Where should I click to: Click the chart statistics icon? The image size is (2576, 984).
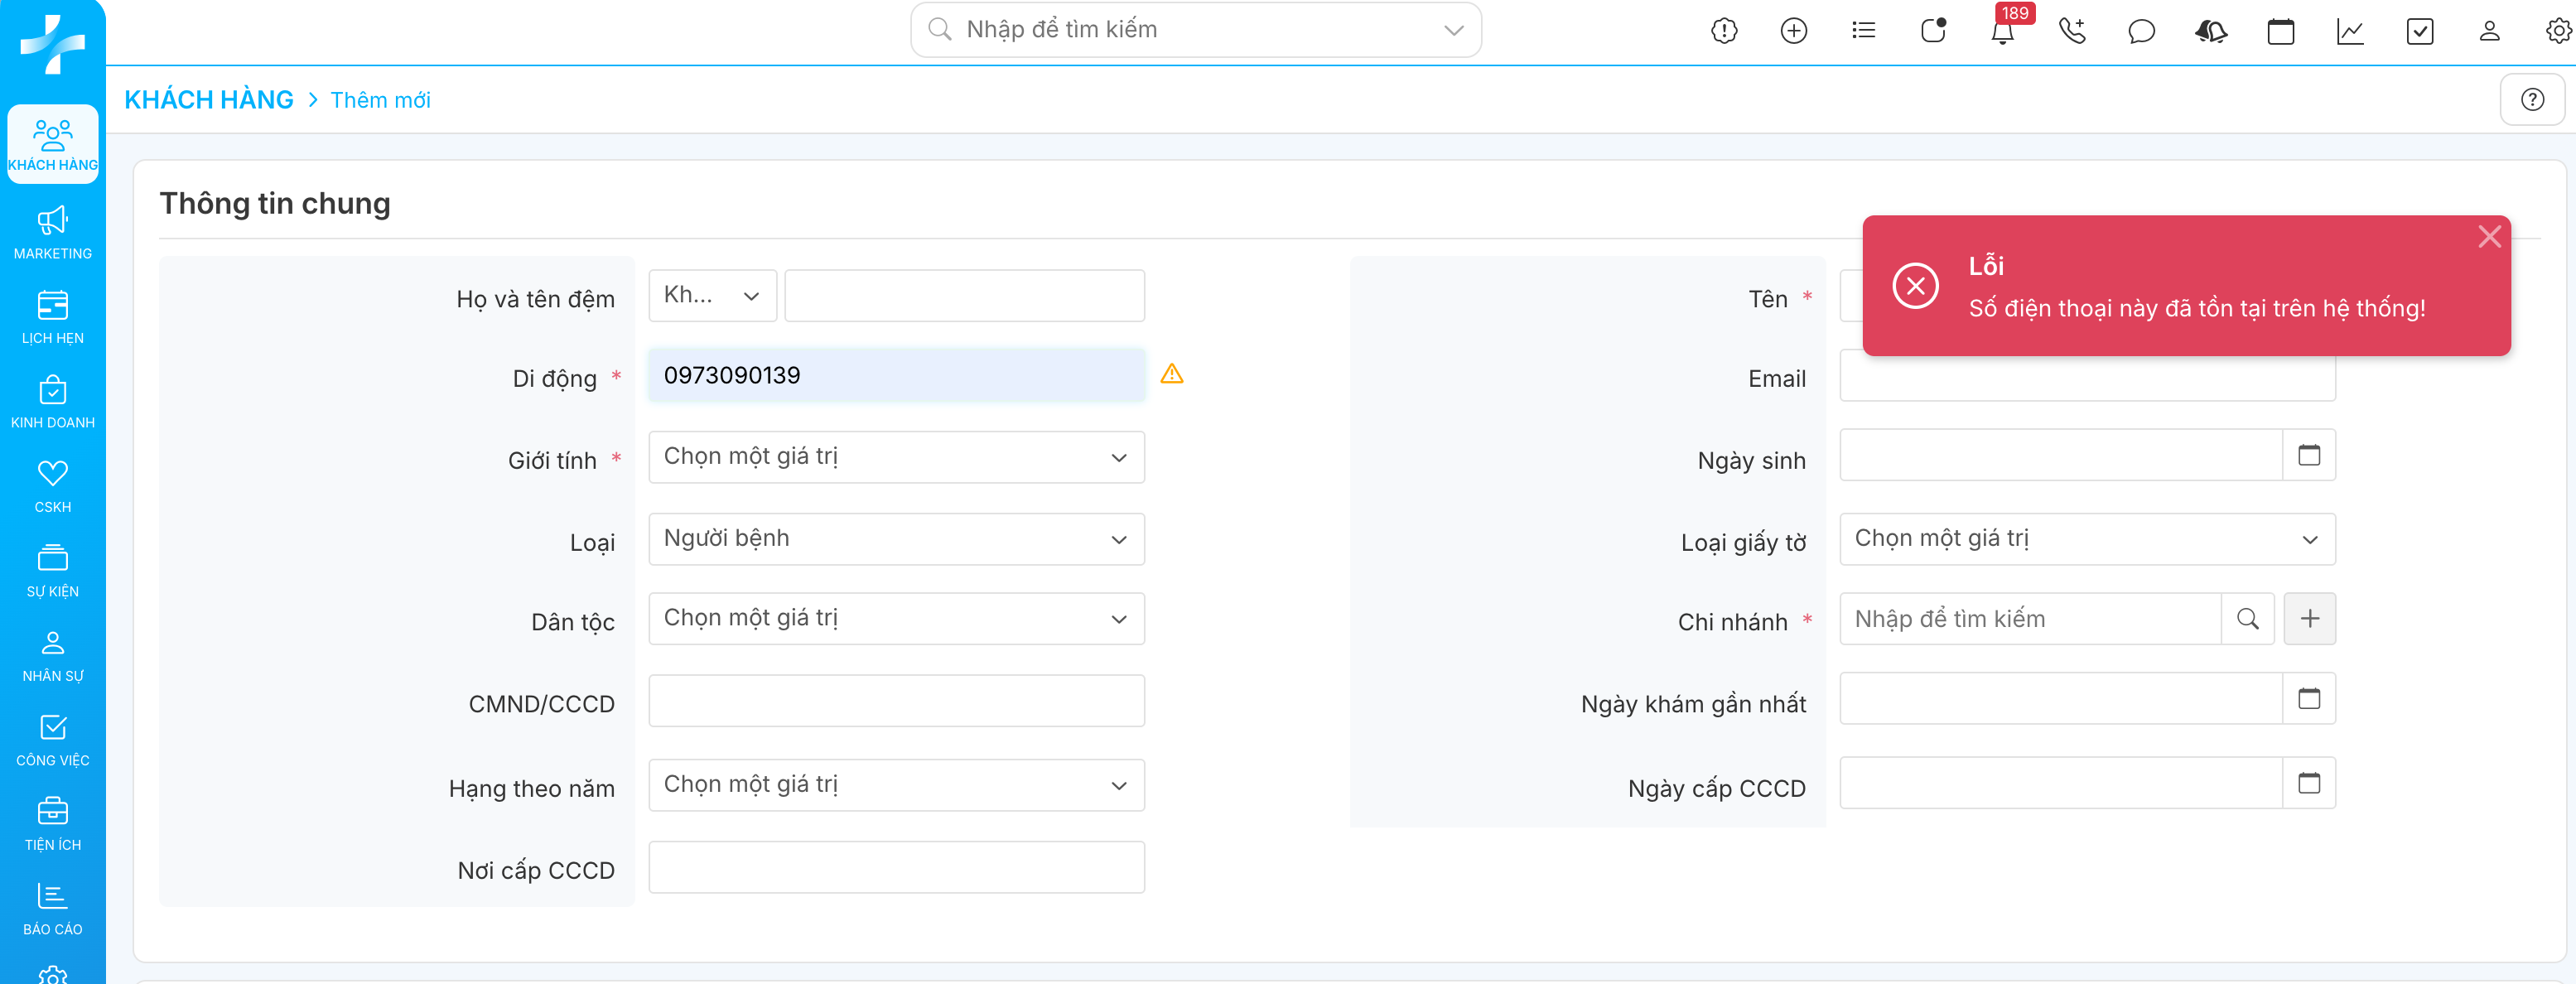pos(2350,32)
